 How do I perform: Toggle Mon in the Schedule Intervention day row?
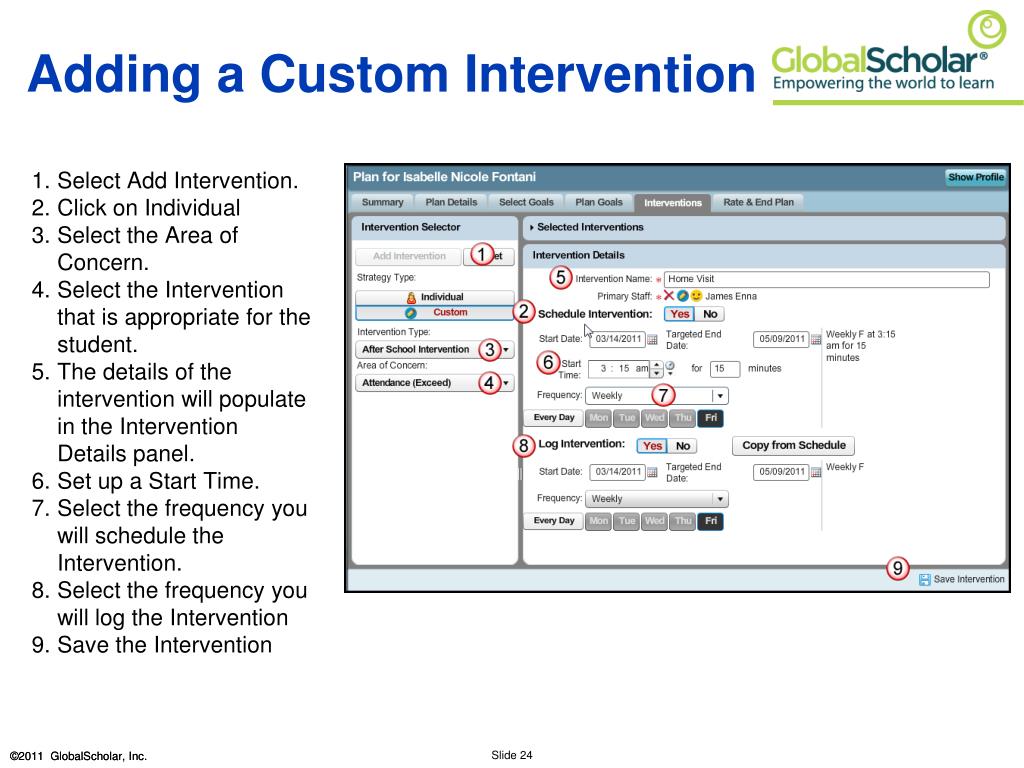click(x=598, y=418)
